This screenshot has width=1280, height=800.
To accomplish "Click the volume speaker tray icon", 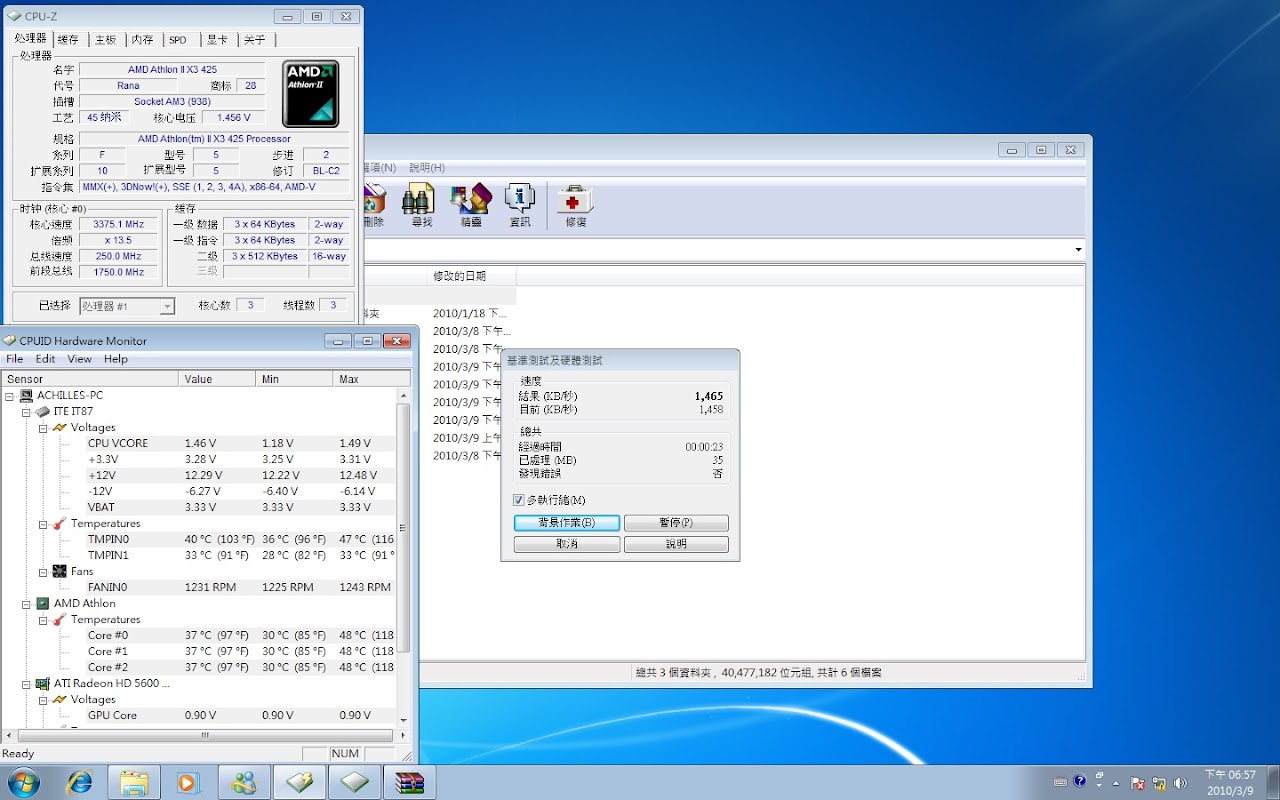I will coord(1180,783).
